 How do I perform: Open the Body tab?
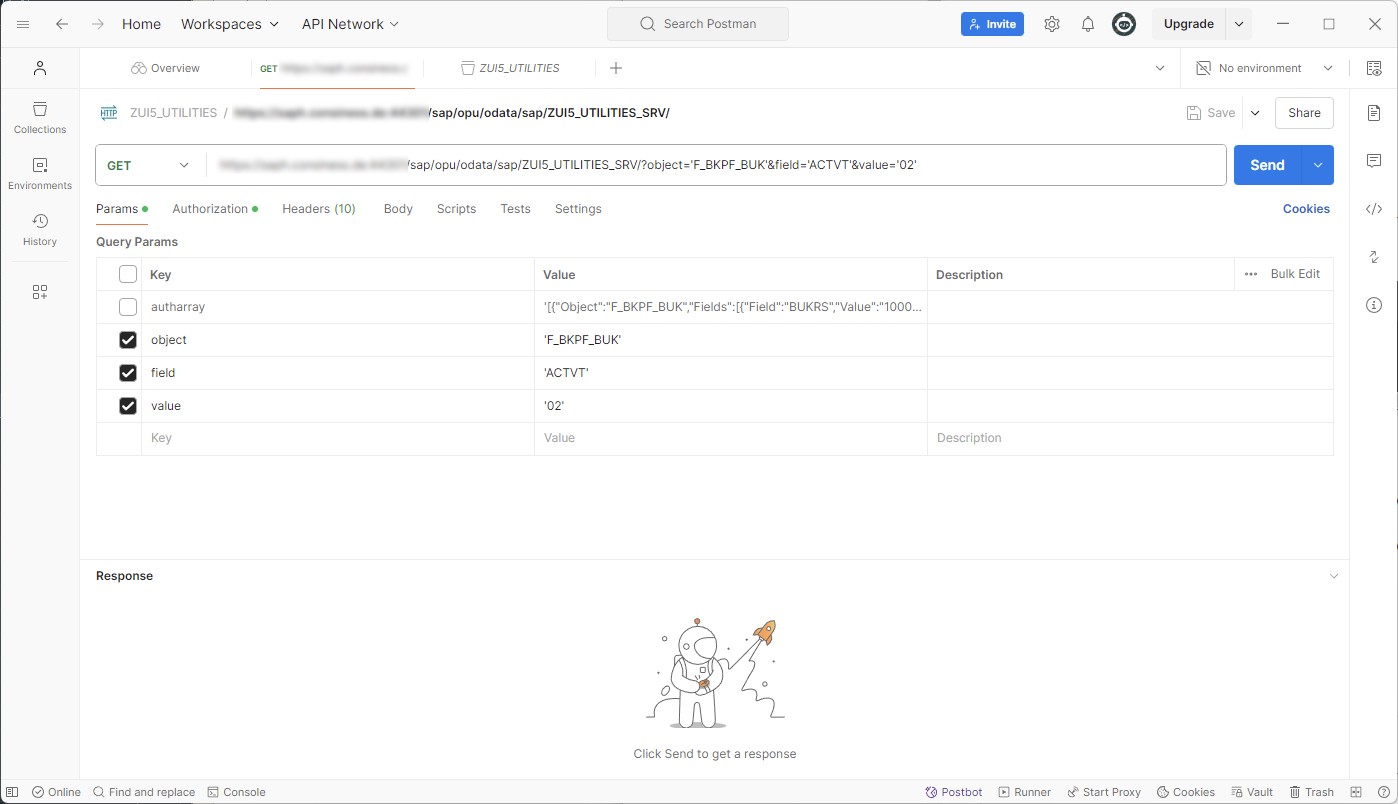(398, 209)
